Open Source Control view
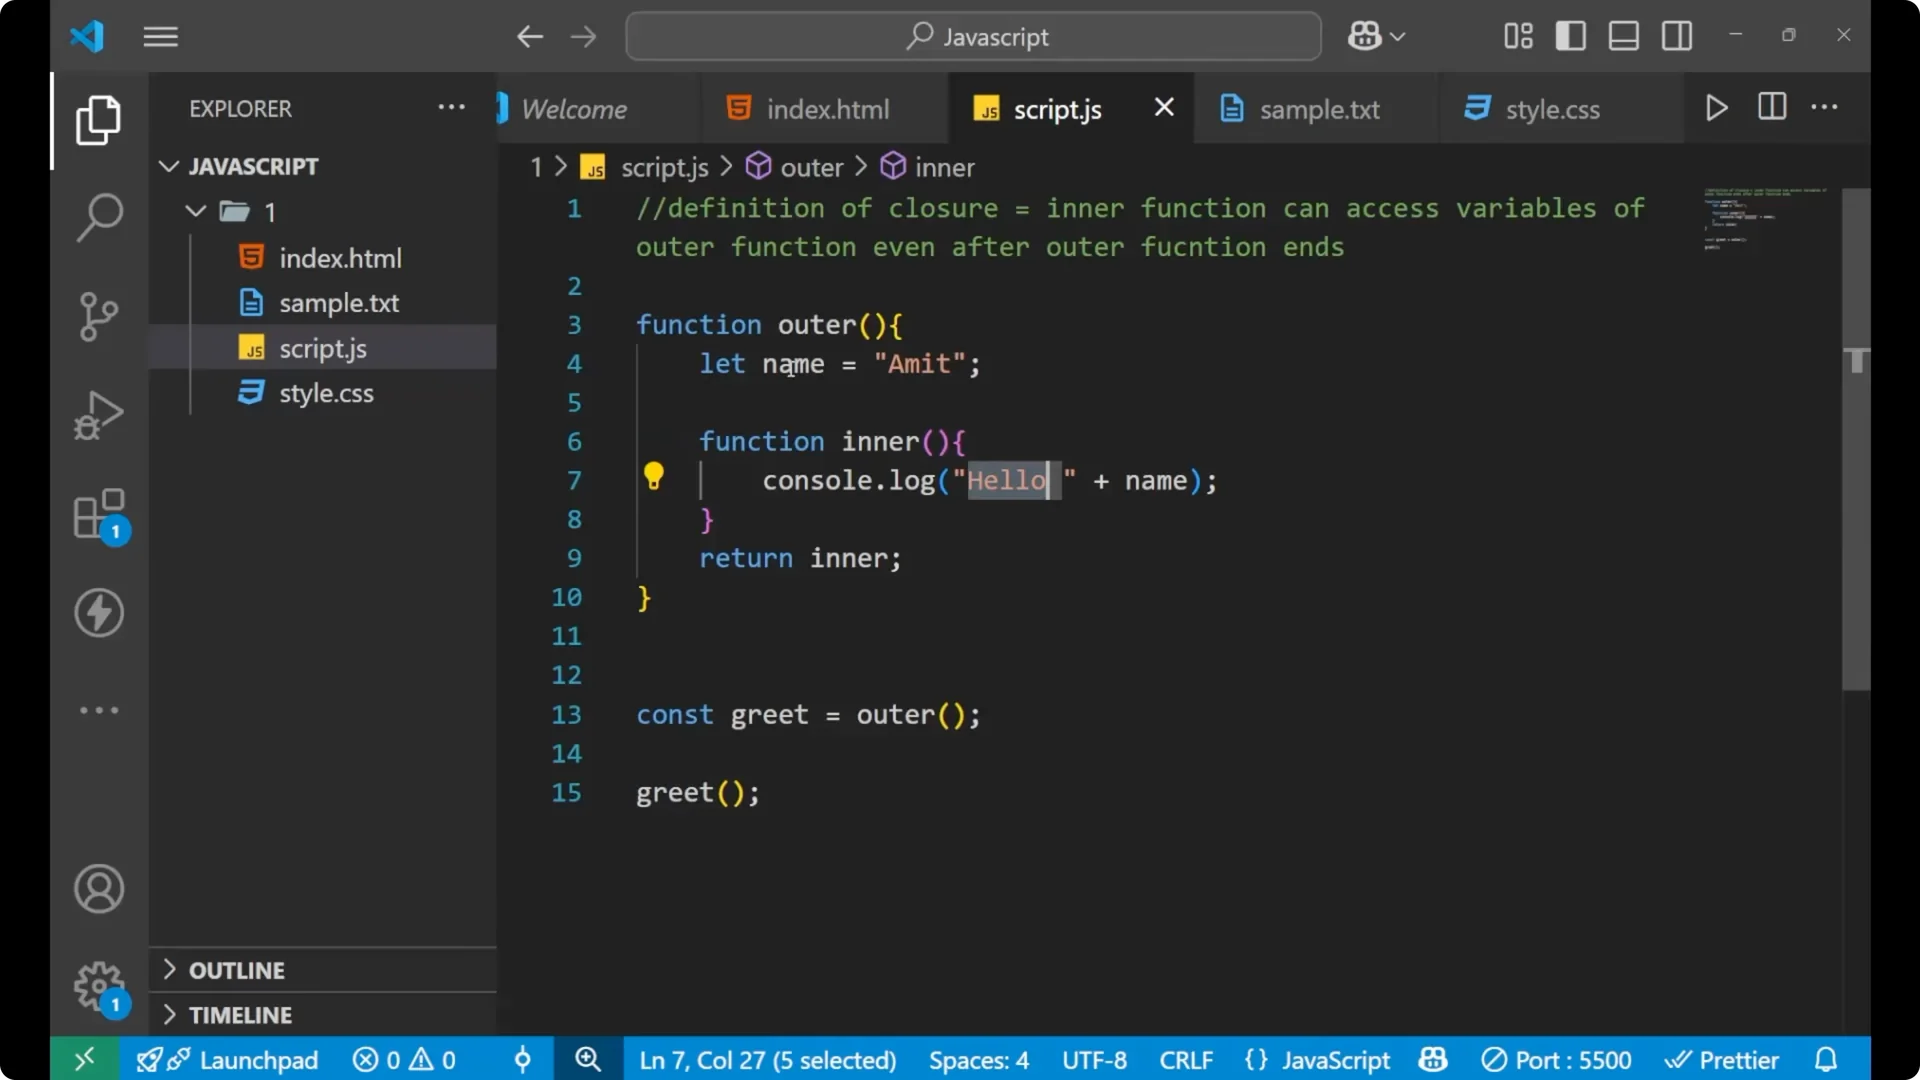 tap(98, 316)
